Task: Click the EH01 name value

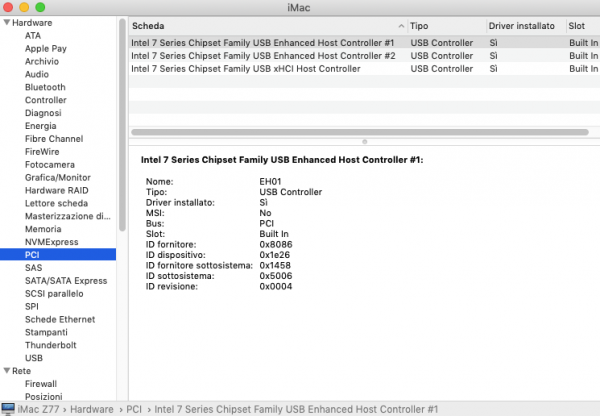Action: click(x=270, y=181)
